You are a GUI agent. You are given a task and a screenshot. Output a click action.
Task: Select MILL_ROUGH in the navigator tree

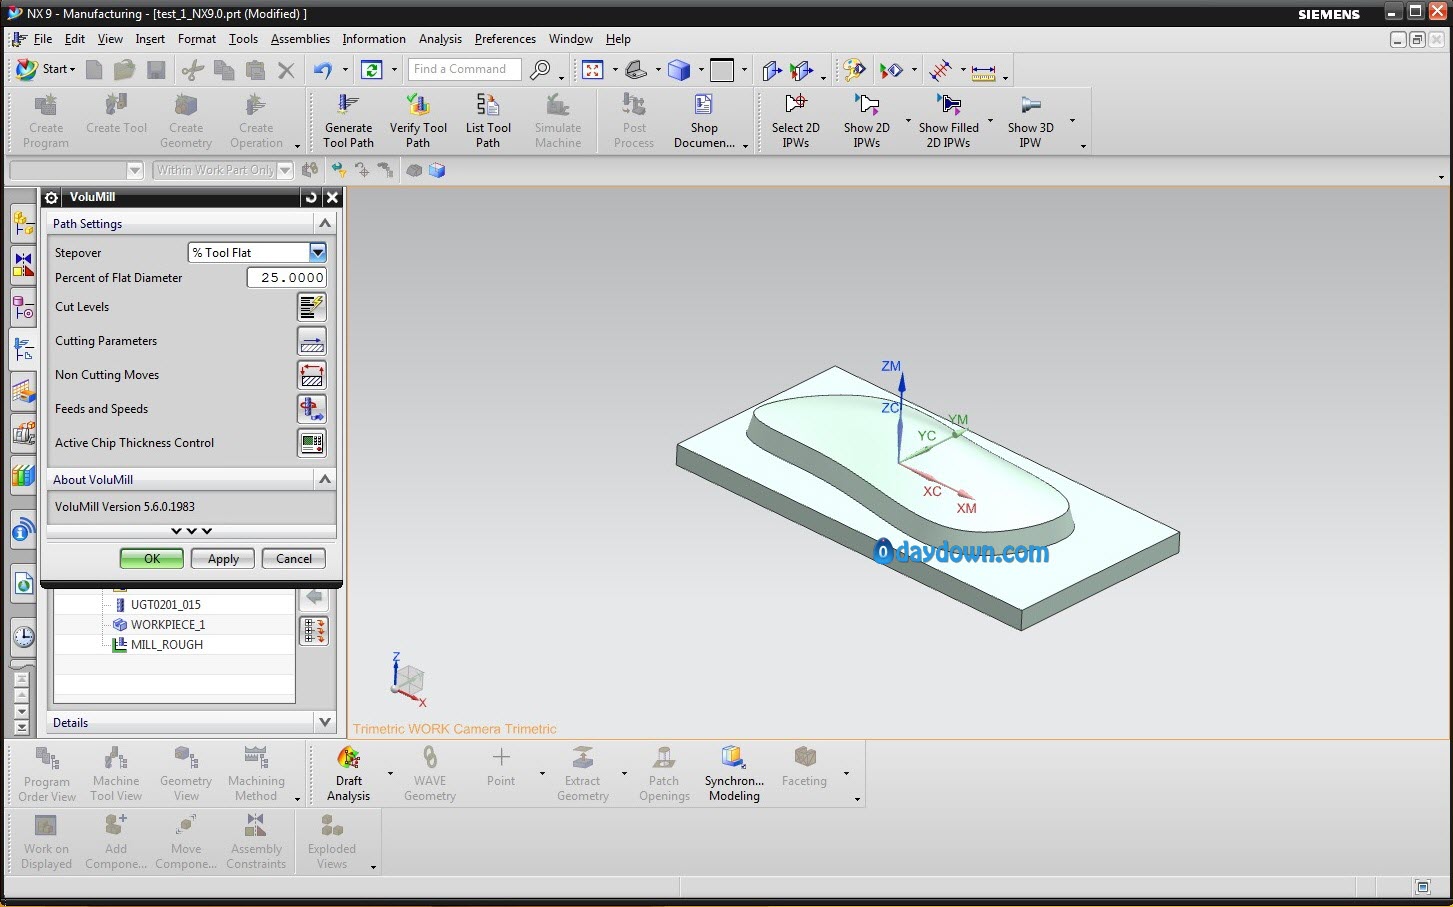point(167,645)
